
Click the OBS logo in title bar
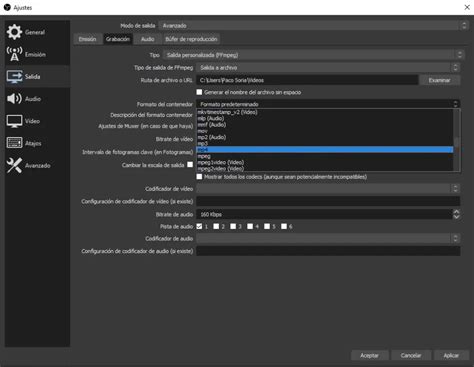click(7, 7)
